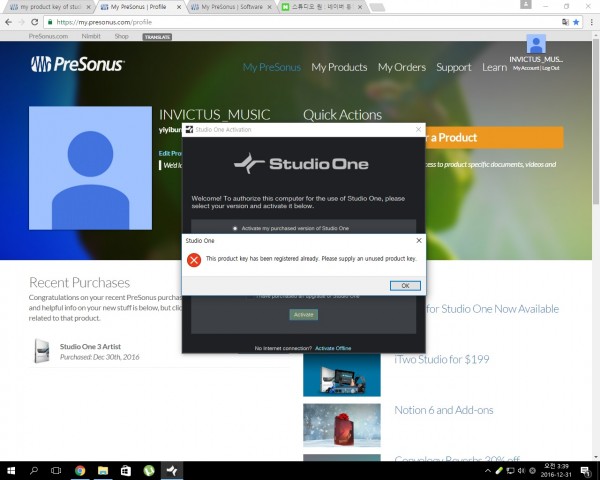Open the Chrome three-dot menu
This screenshot has height=480, width=600.
pos(589,21)
